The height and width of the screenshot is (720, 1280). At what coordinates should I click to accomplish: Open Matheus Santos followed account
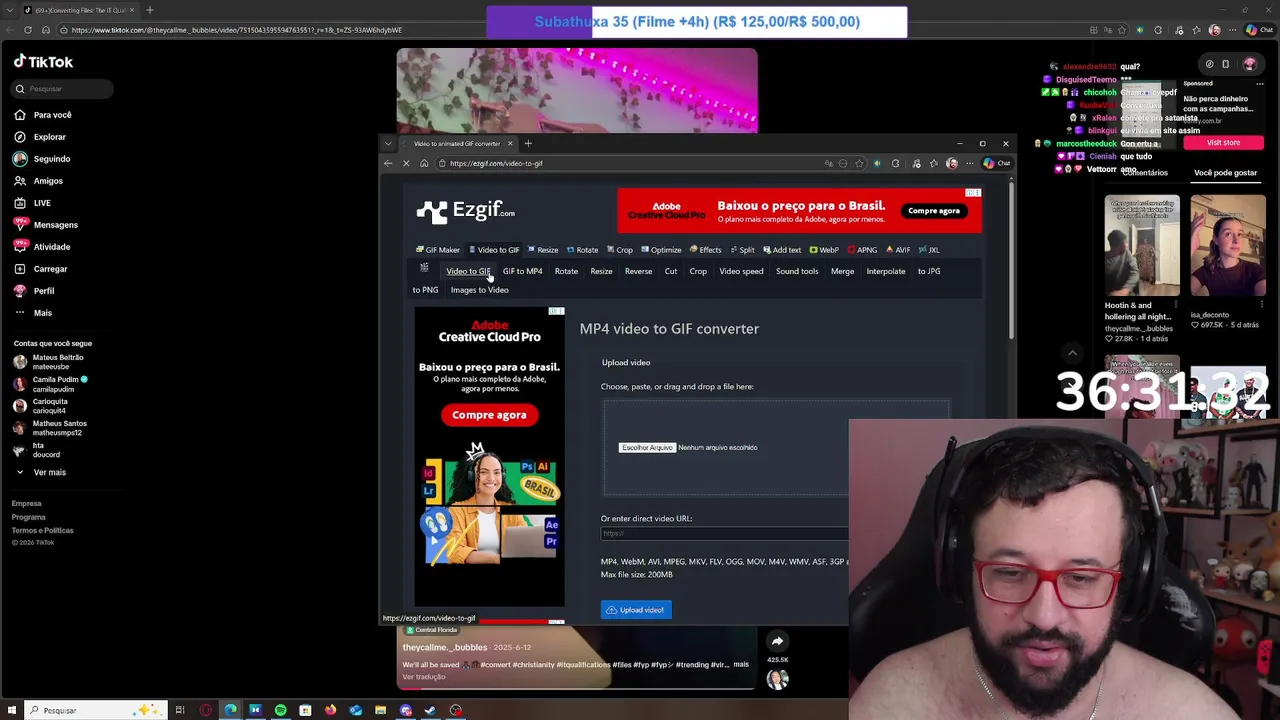pyautogui.click(x=50, y=428)
